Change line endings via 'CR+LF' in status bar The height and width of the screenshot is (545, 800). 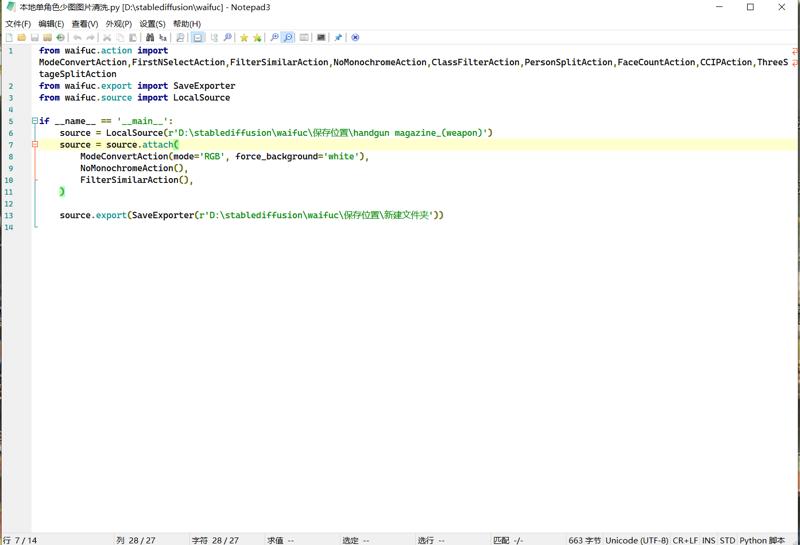click(685, 540)
